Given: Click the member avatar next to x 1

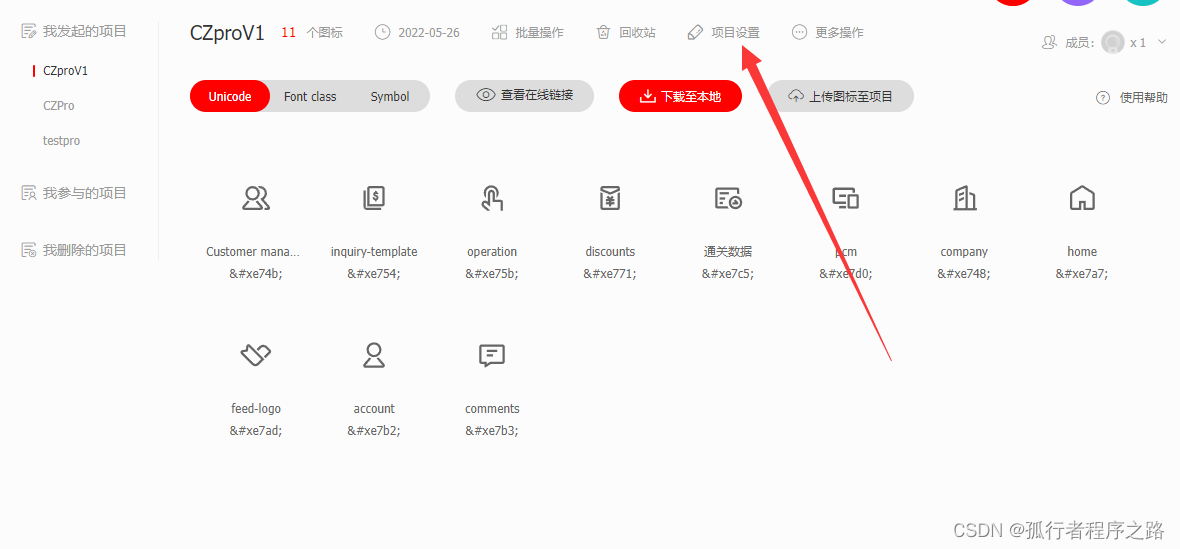Looking at the screenshot, I should coord(1113,43).
